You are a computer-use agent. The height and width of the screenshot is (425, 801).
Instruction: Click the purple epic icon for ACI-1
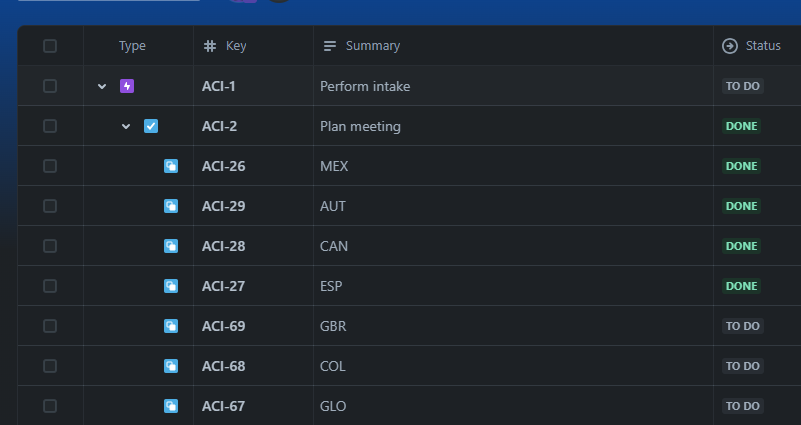point(127,86)
